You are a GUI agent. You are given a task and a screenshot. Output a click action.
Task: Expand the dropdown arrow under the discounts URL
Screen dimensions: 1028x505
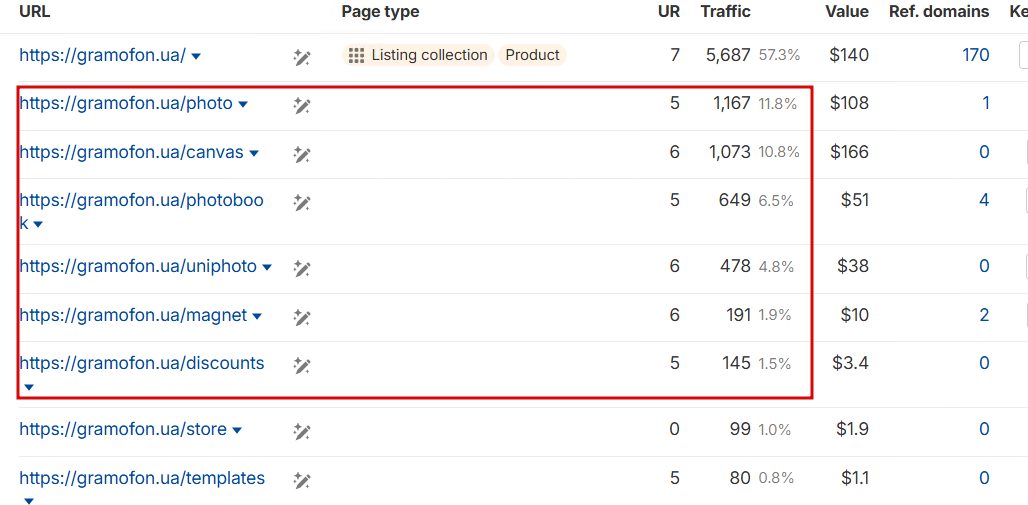[x=29, y=387]
